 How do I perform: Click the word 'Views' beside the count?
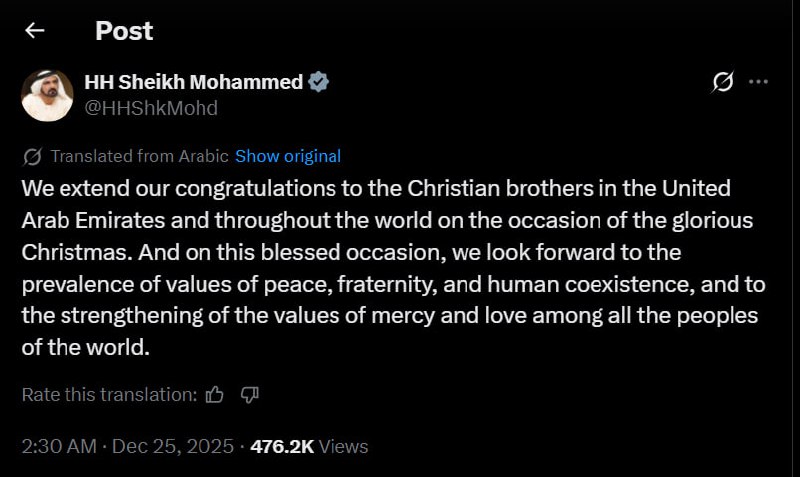[x=344, y=446]
